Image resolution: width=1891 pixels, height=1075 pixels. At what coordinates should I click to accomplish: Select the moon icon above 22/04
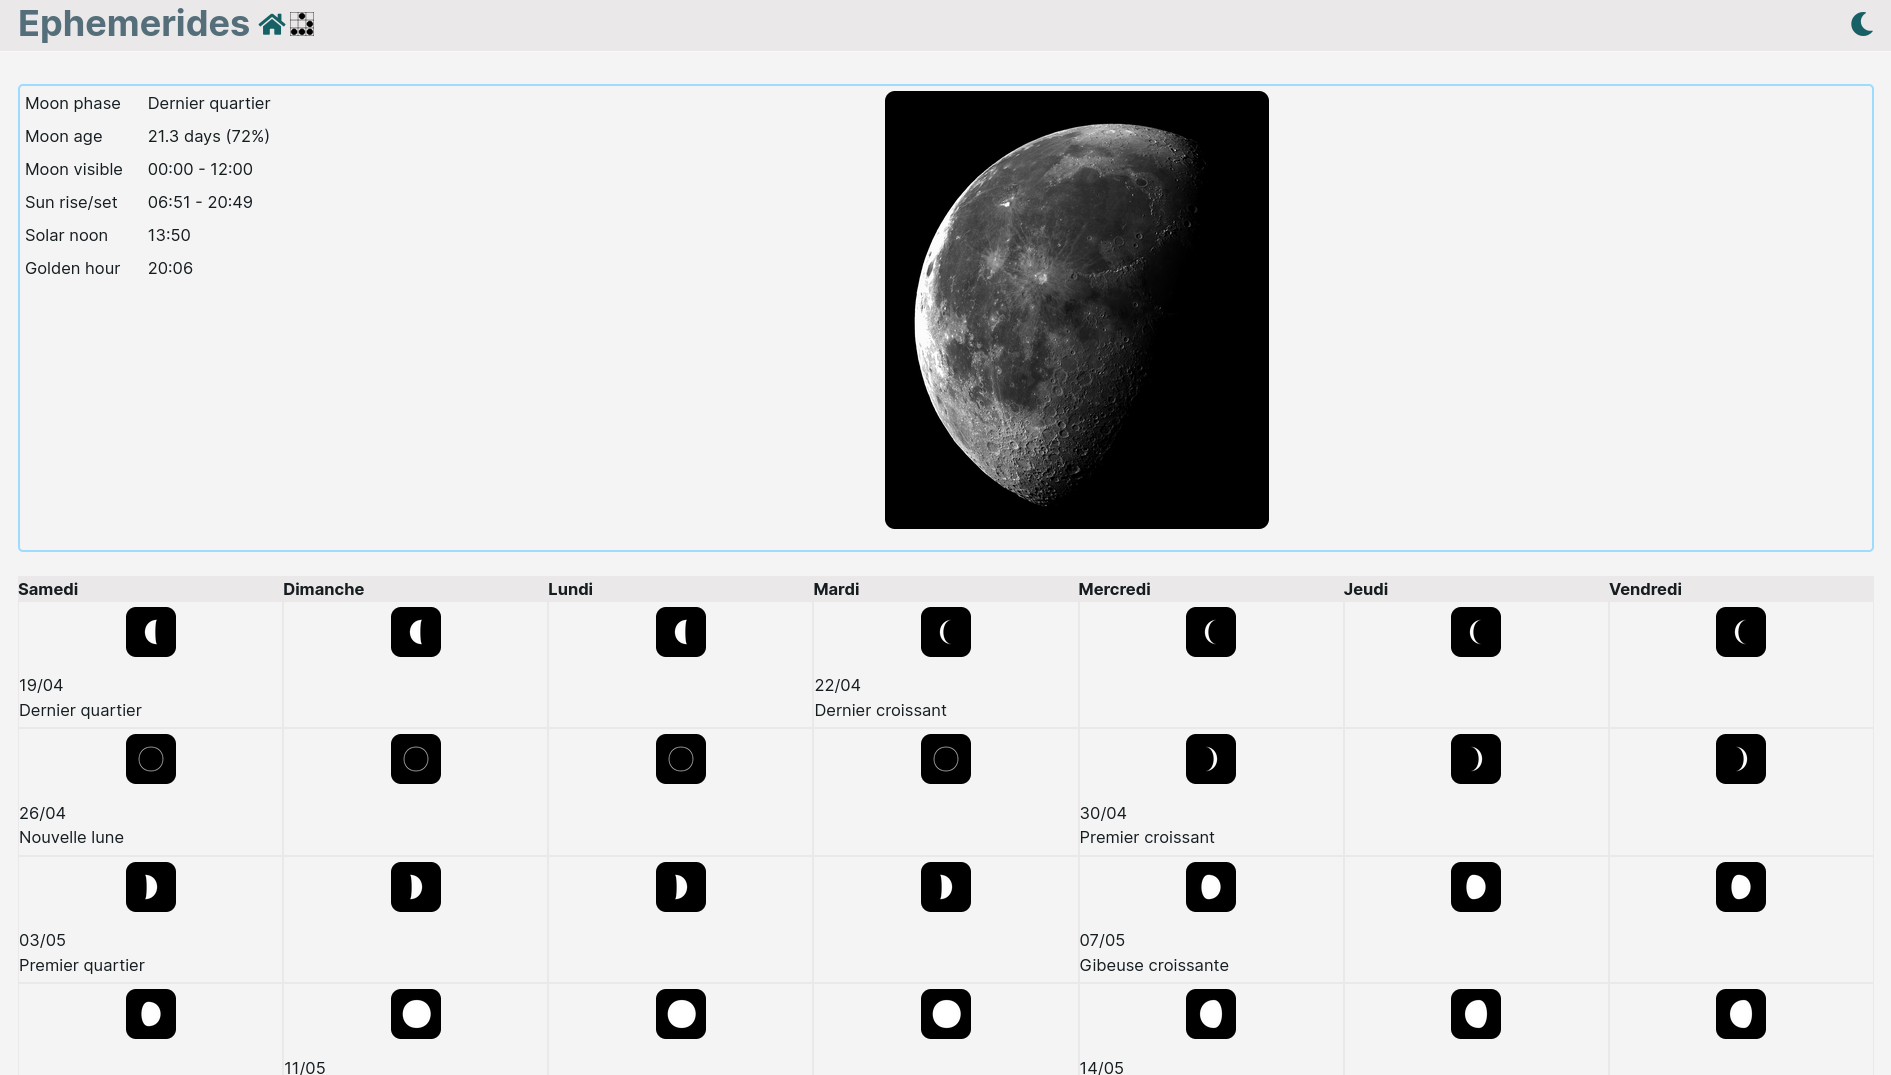click(x=946, y=632)
